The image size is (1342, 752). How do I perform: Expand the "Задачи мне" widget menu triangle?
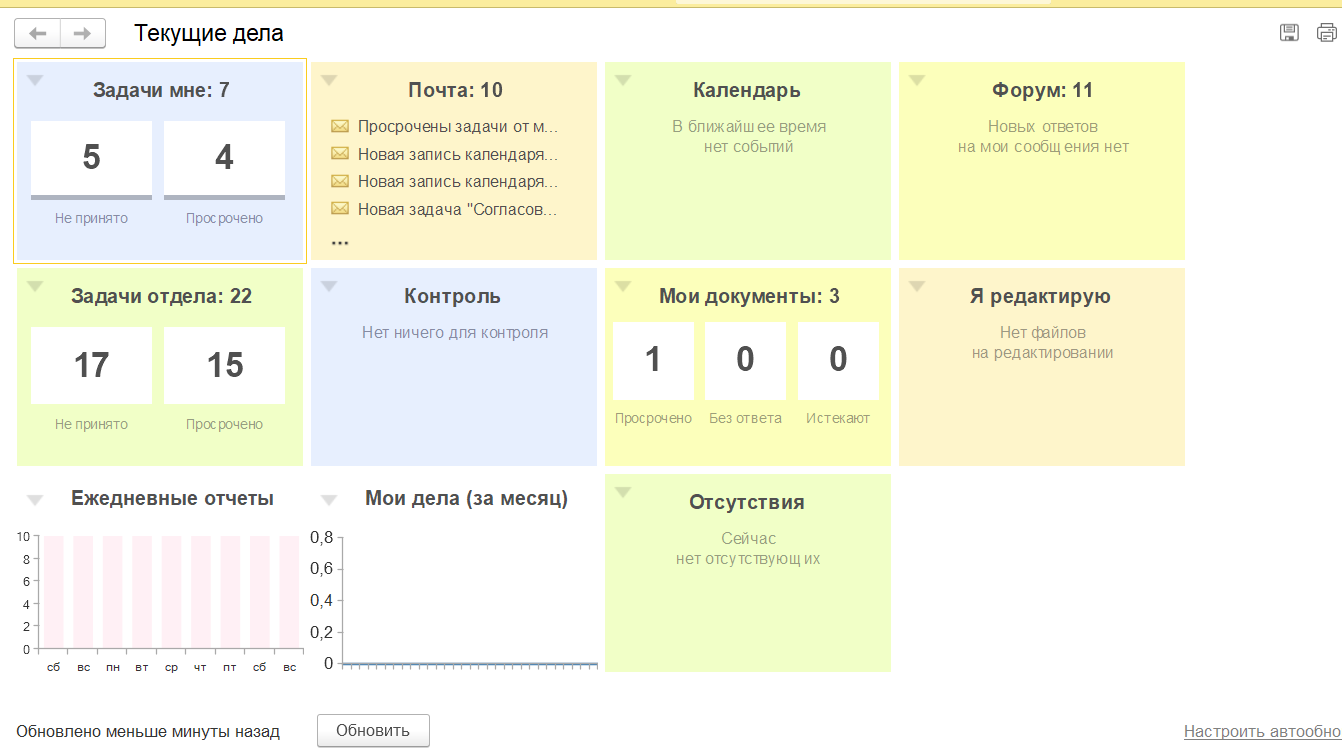[x=35, y=81]
